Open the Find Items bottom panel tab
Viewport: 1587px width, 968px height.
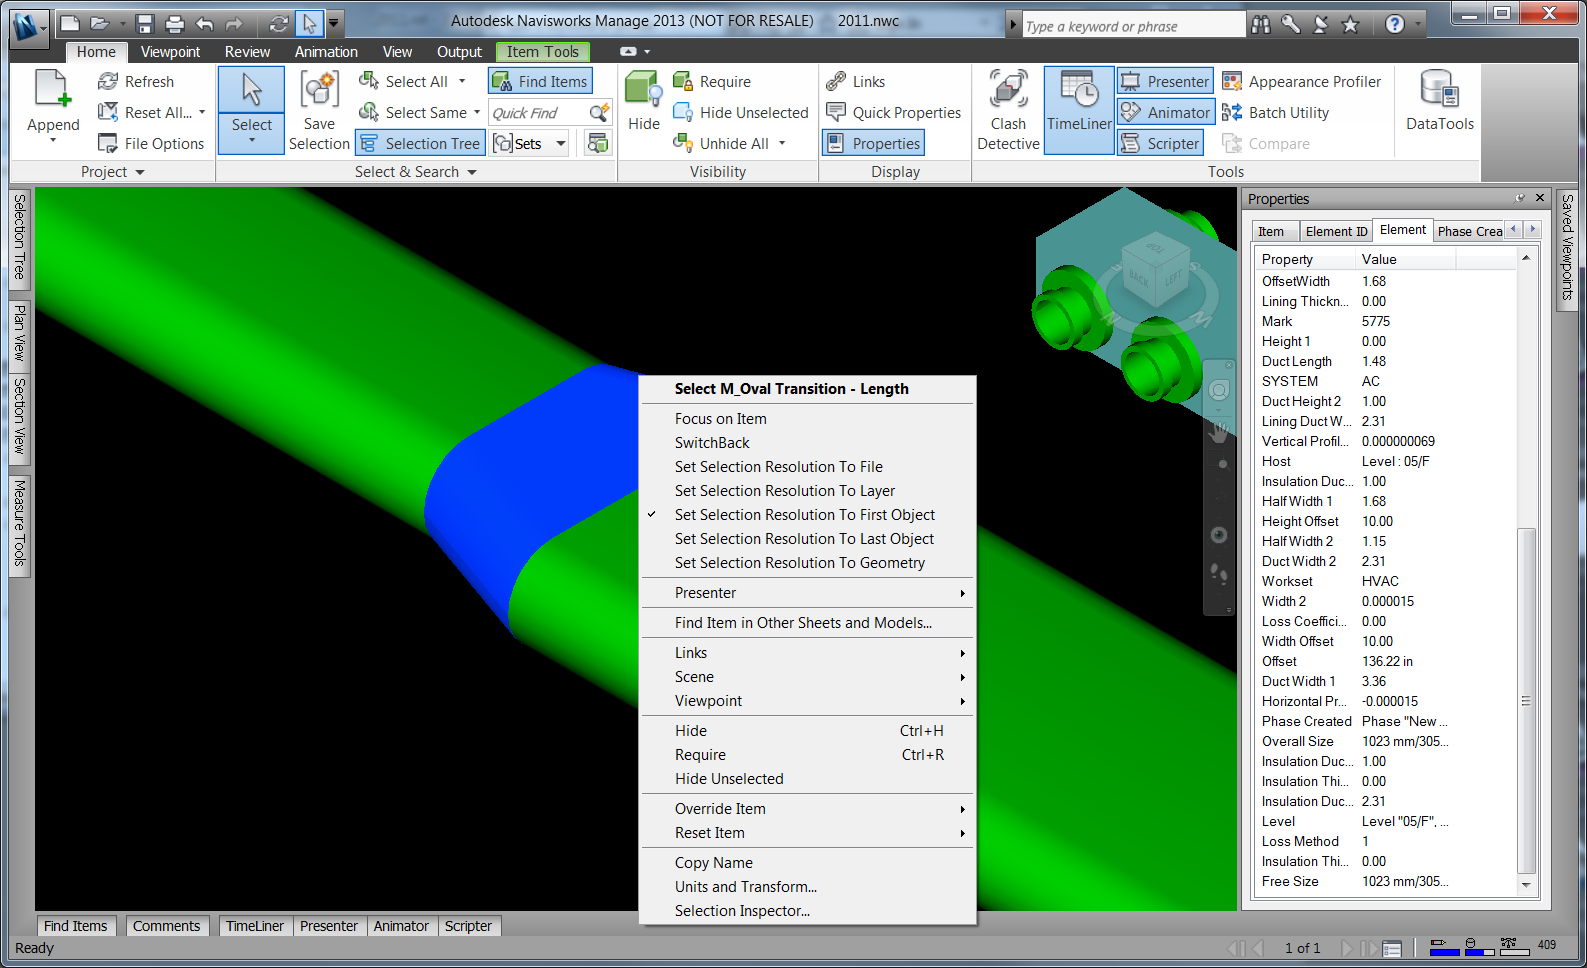pyautogui.click(x=76, y=926)
